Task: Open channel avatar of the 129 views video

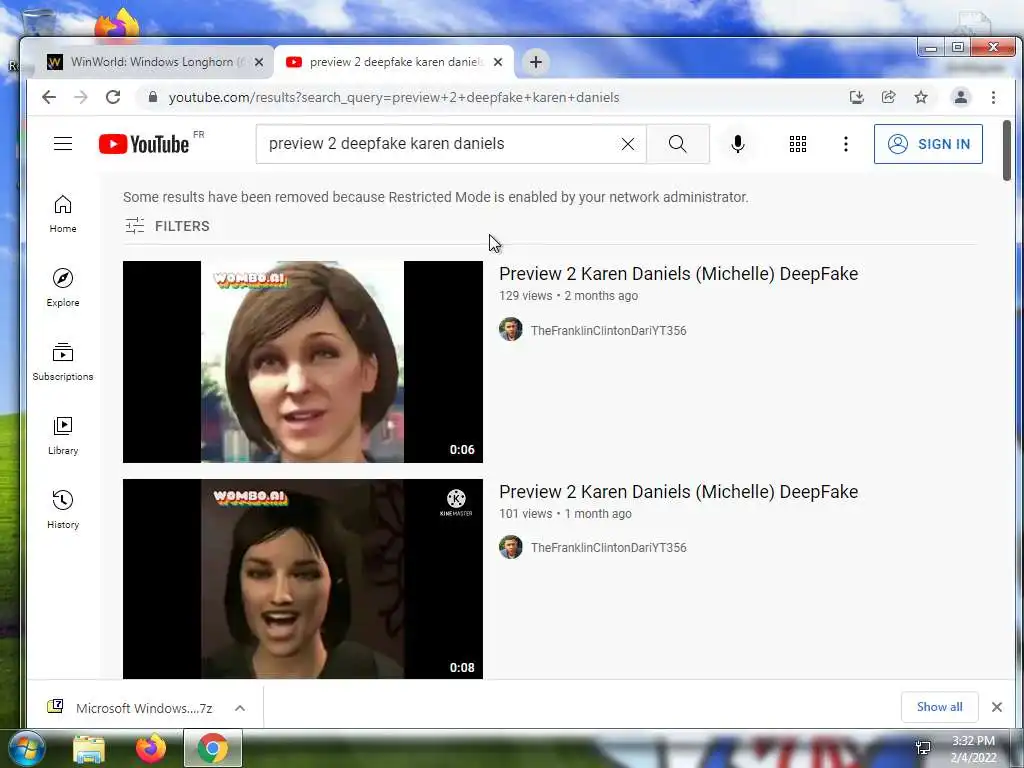Action: click(x=511, y=330)
